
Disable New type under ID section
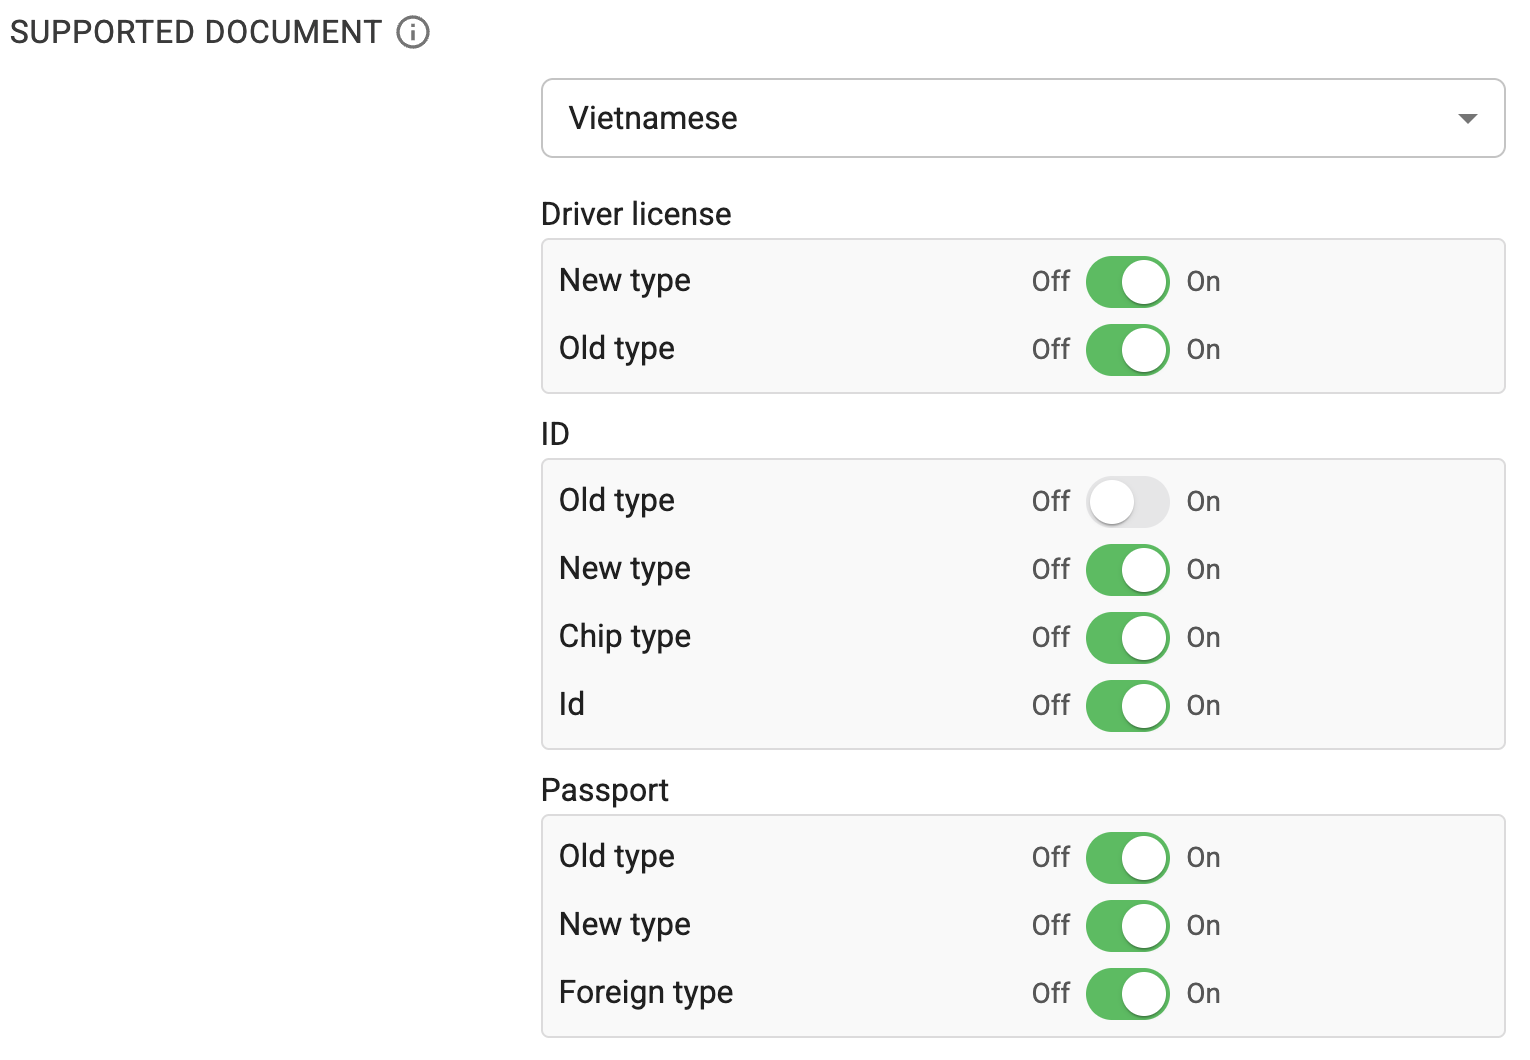1127,569
